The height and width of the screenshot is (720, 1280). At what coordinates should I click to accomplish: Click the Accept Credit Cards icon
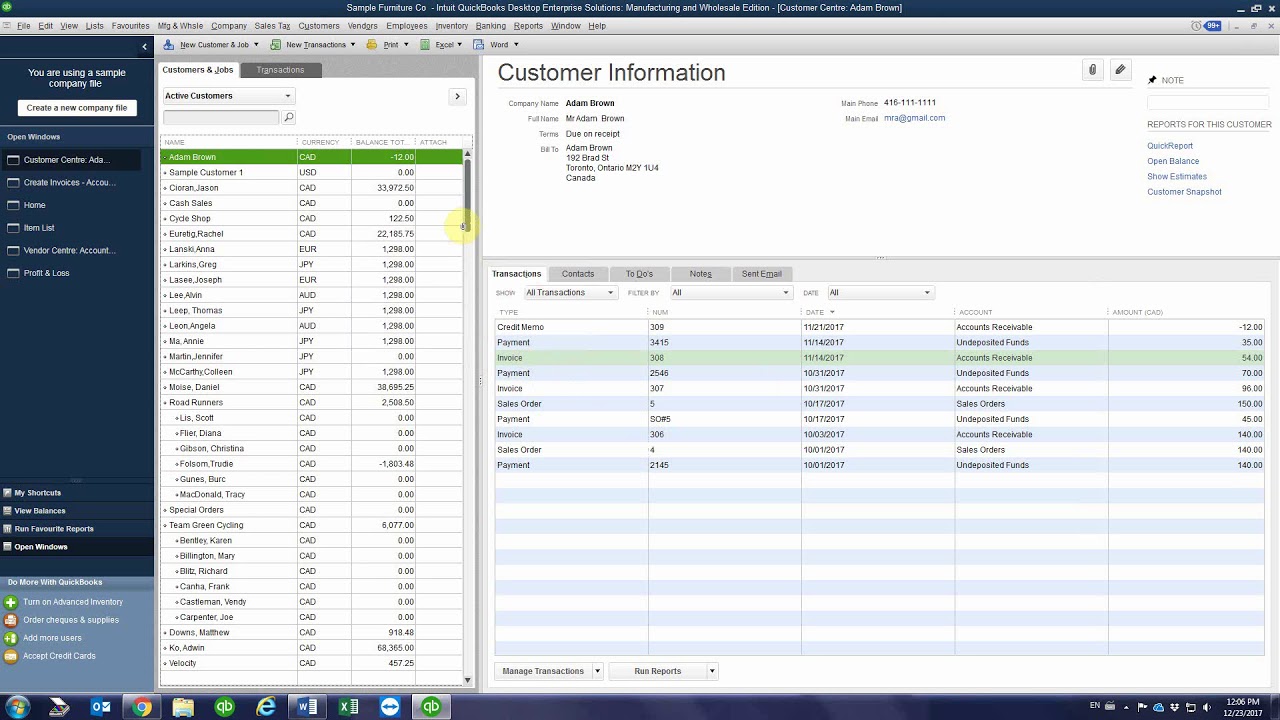[11, 656]
